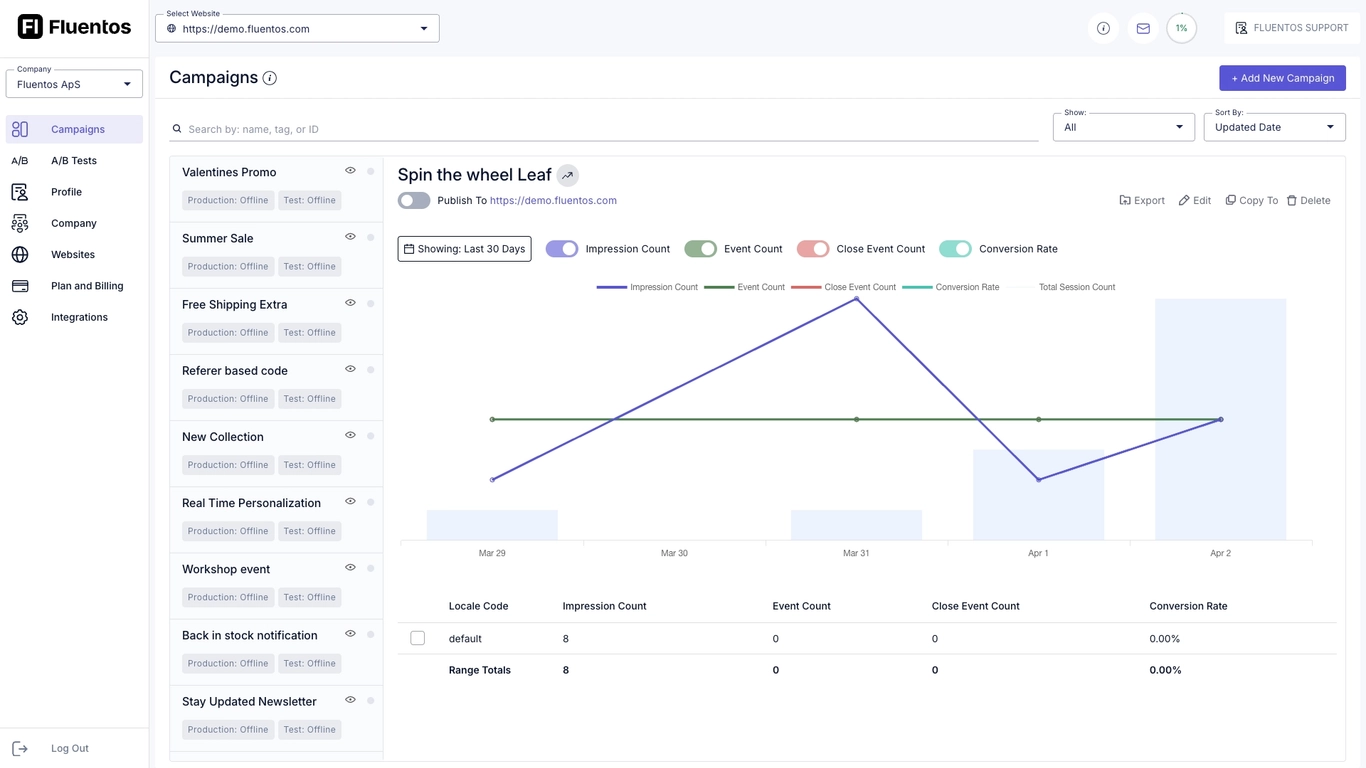Click the info icon next to Campaigns heading
The width and height of the screenshot is (1366, 768).
pyautogui.click(x=270, y=78)
